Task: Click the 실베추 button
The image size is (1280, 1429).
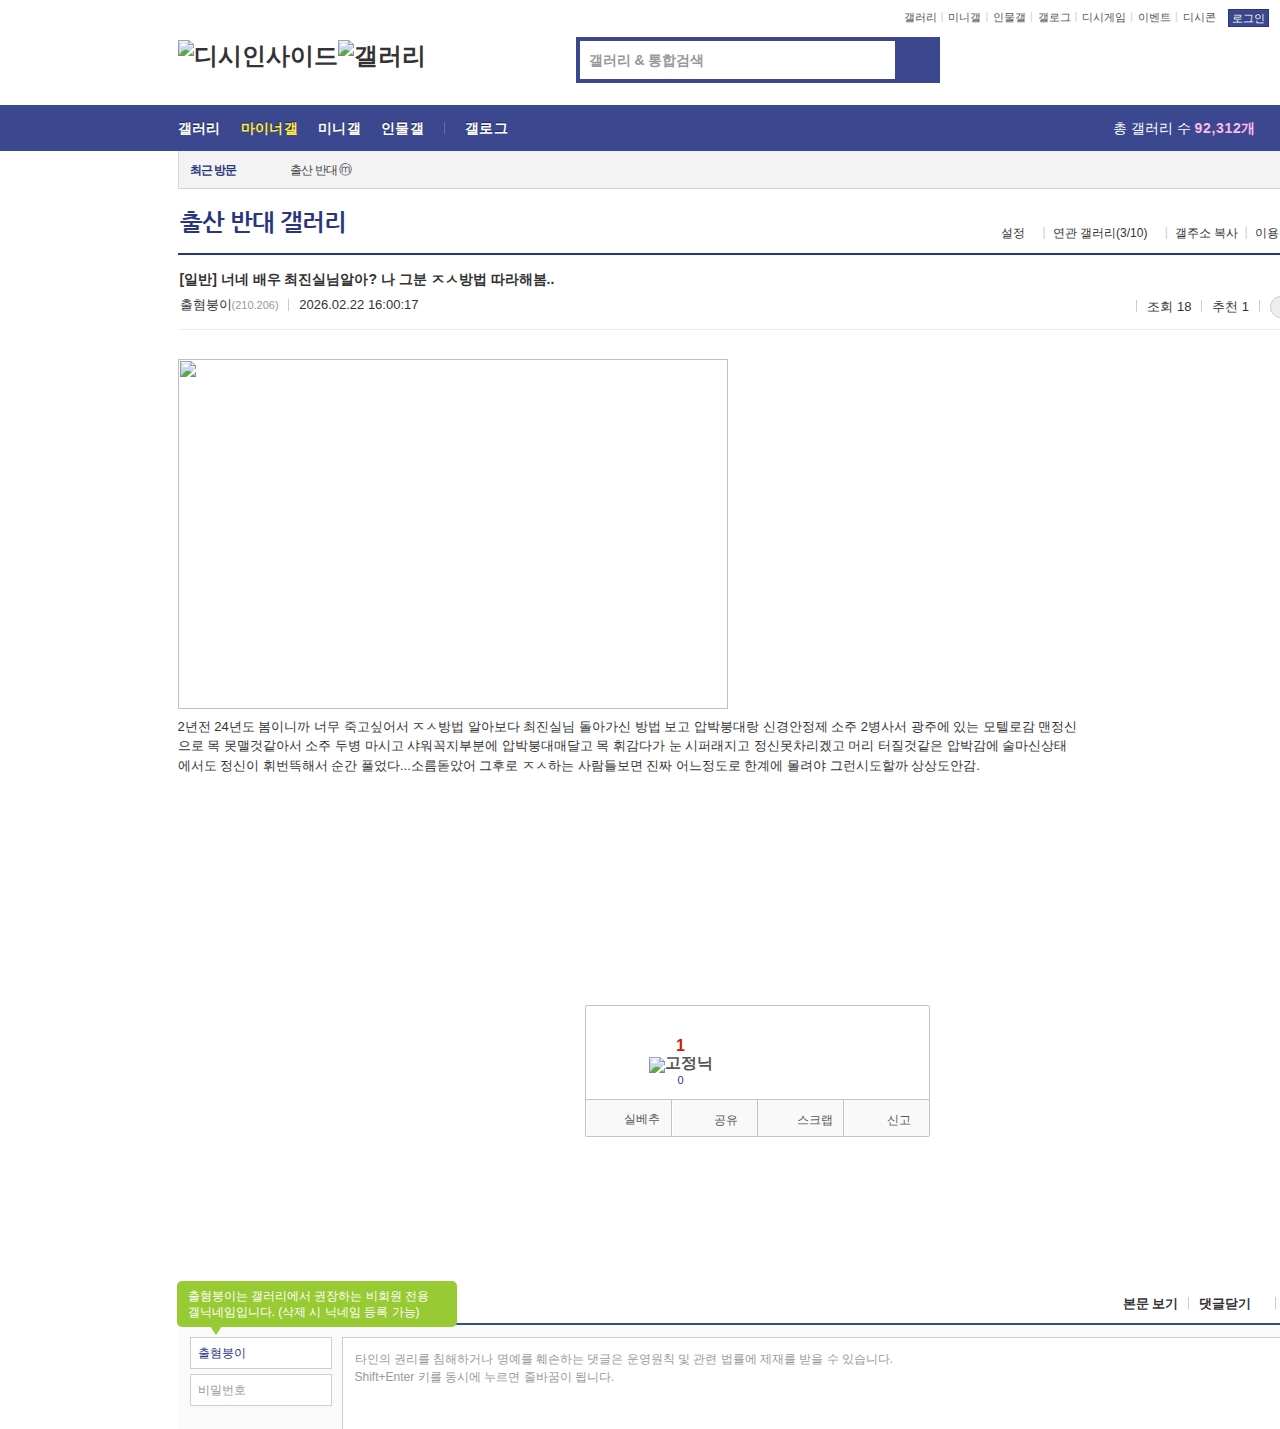Action: tap(641, 1120)
